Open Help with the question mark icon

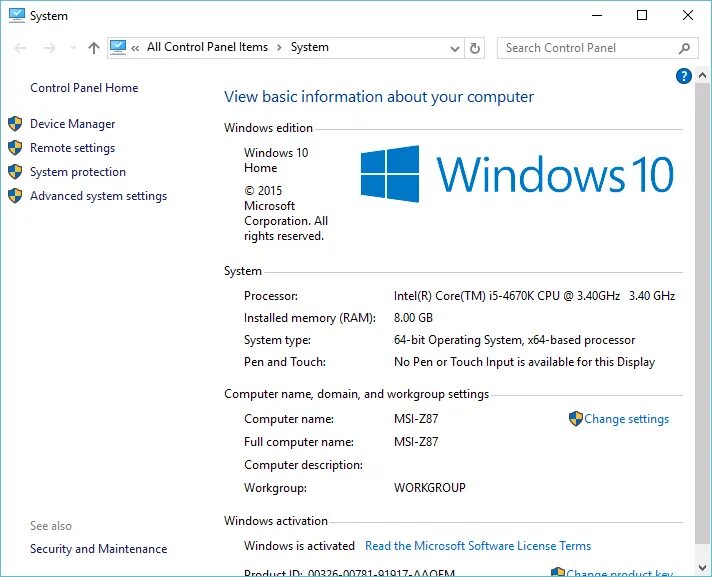coord(683,76)
